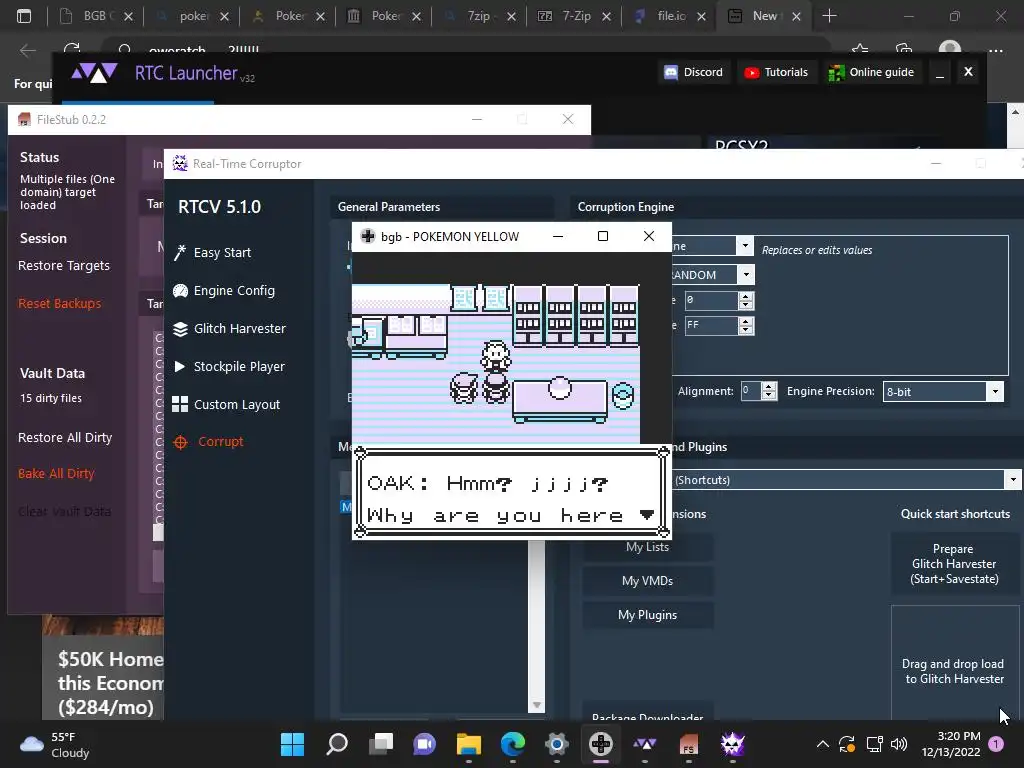Show hidden system tray icons
Image resolution: width=1024 pixels, height=768 pixels.
(823, 744)
